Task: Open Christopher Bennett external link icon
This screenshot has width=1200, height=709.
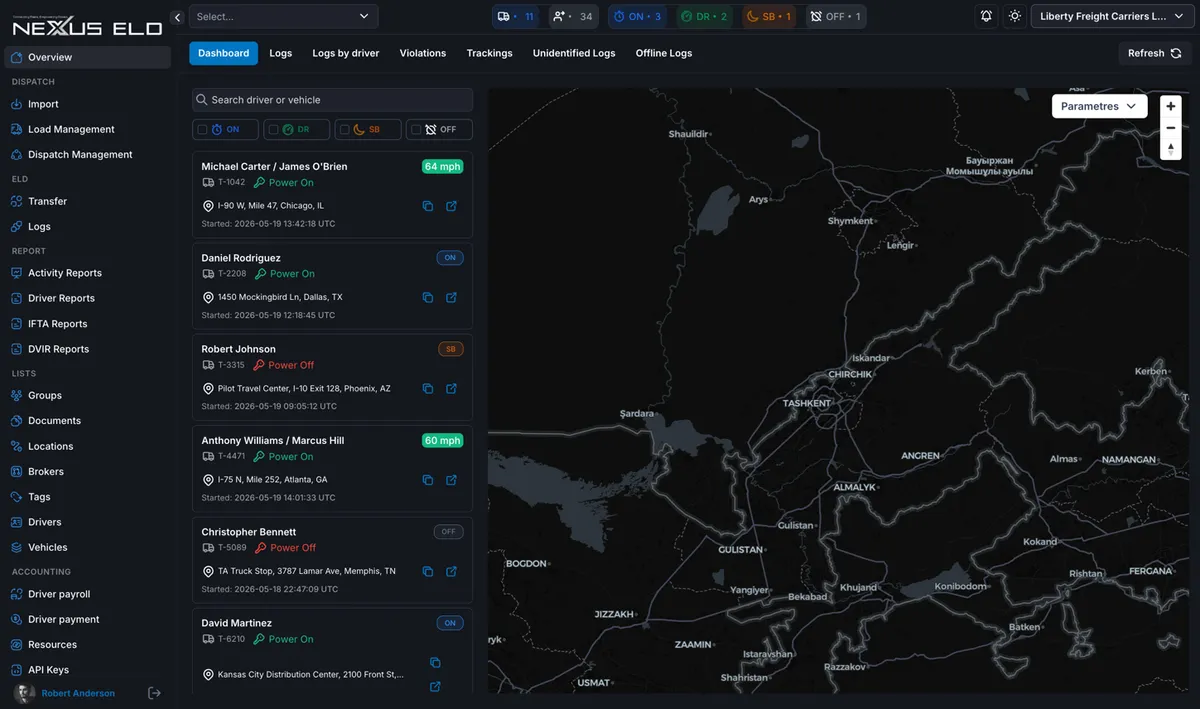Action: [x=451, y=571]
